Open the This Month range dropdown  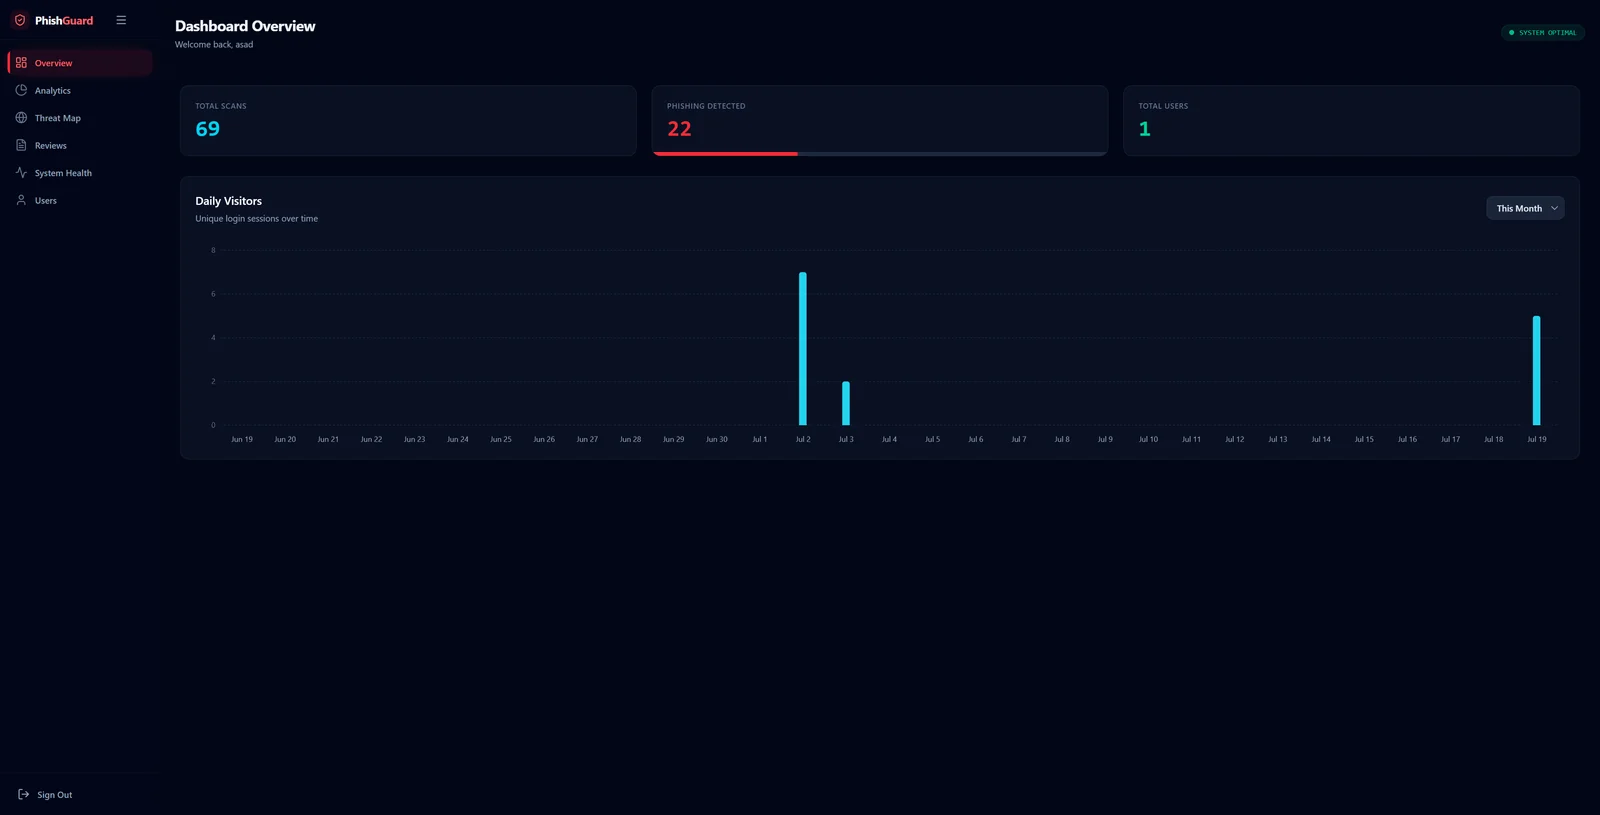[1525, 208]
